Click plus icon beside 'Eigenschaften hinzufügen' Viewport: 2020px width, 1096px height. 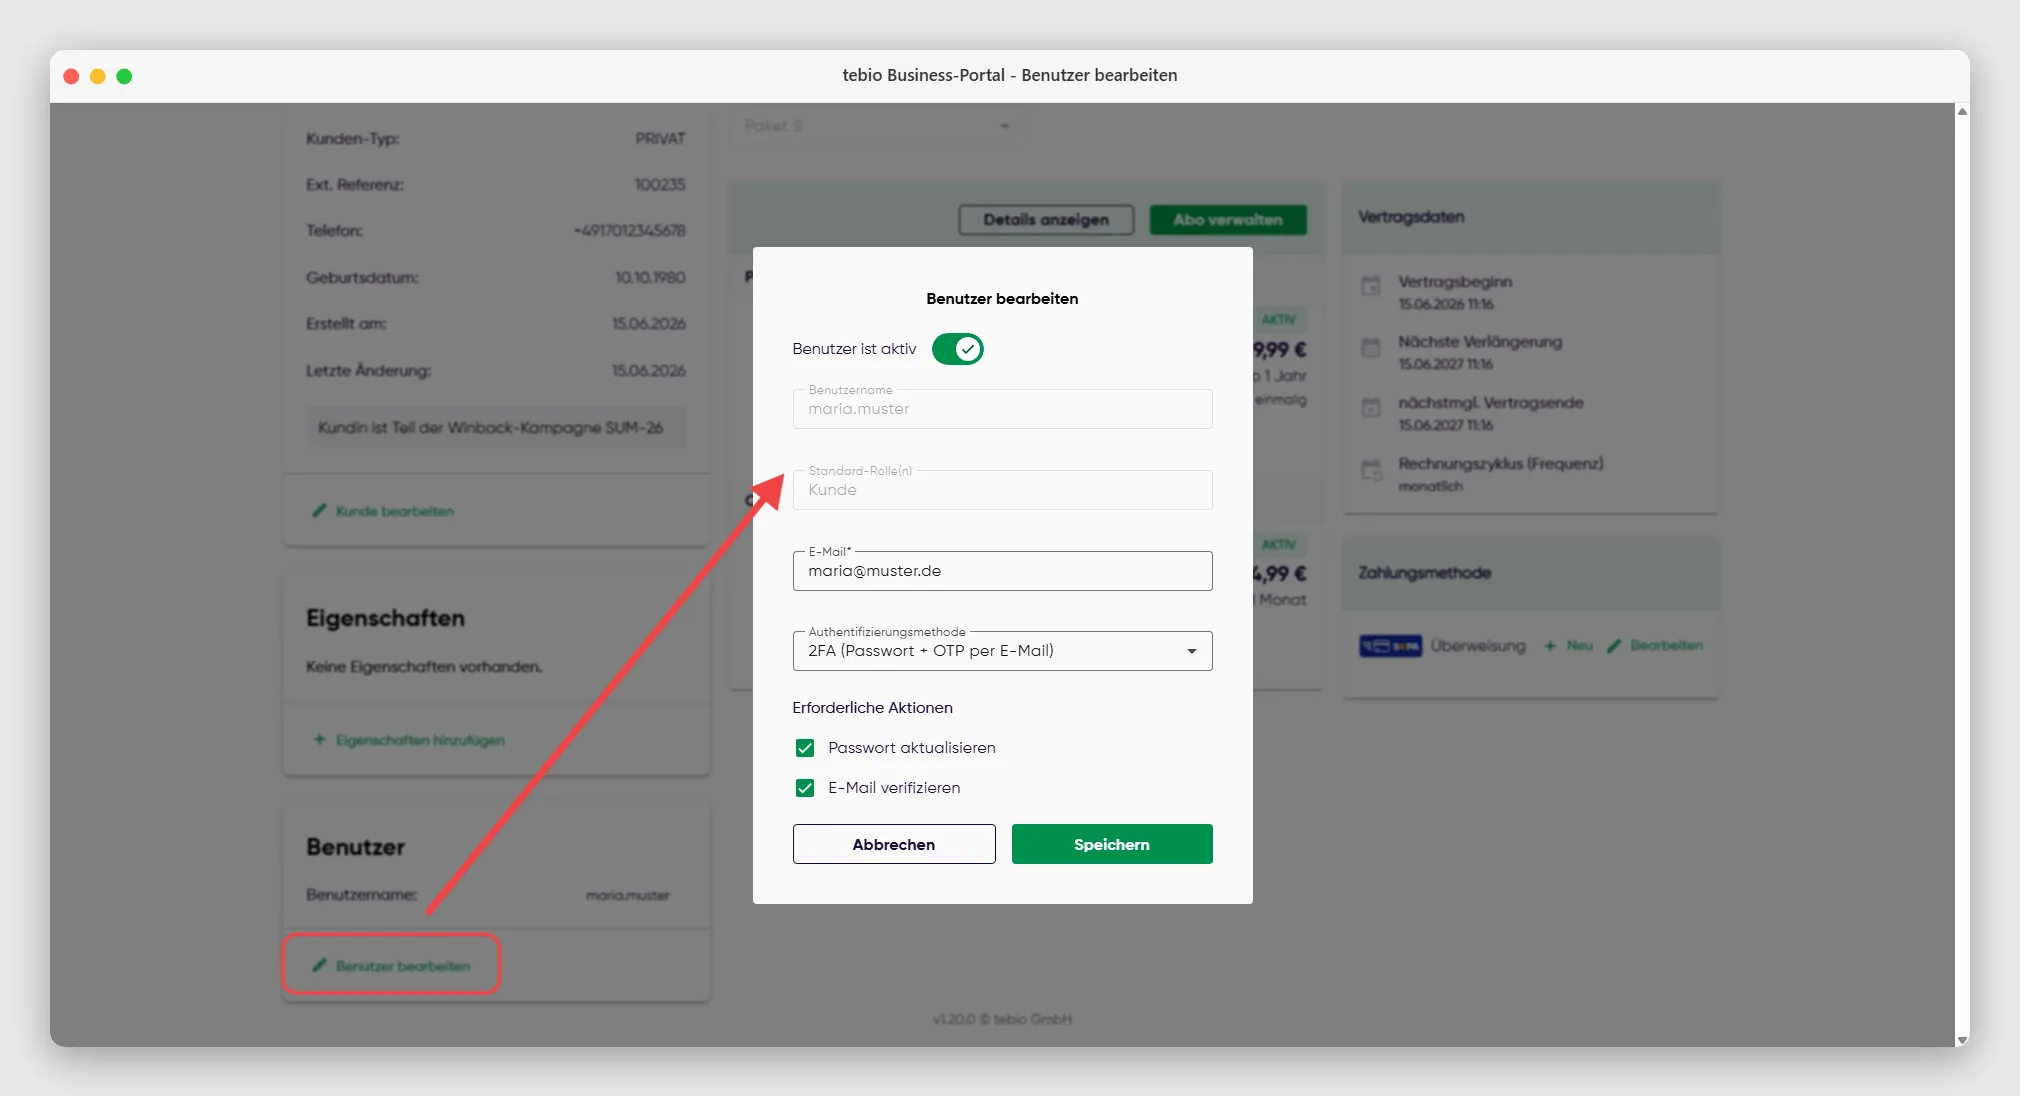pos(319,740)
